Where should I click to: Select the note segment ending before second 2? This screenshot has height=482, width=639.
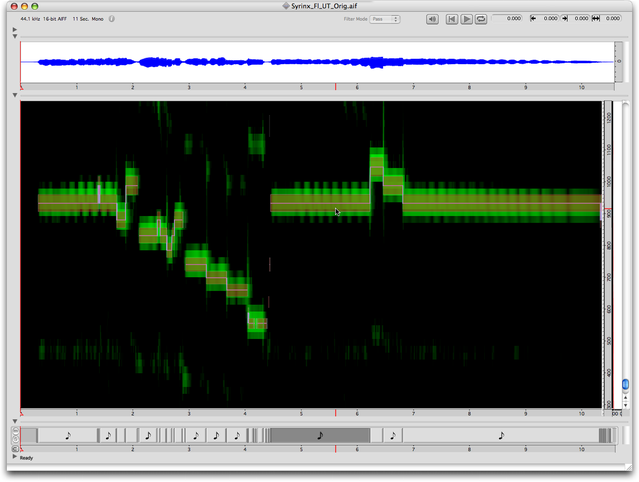click(108, 436)
